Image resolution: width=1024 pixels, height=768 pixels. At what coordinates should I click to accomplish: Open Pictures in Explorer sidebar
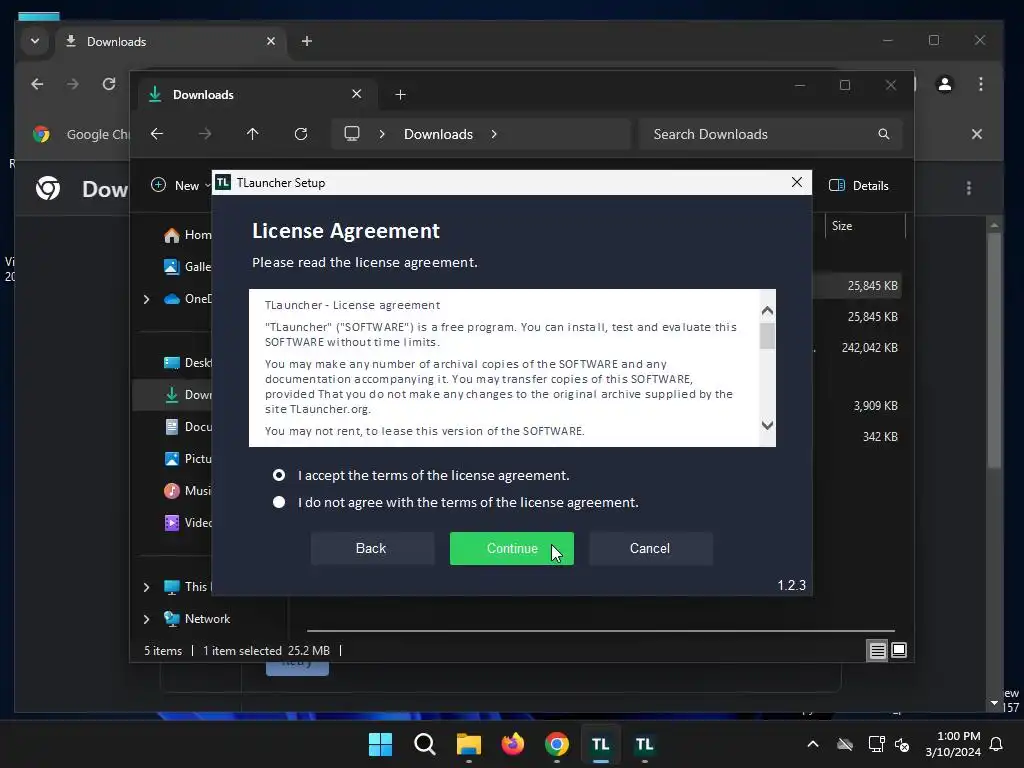tap(187, 458)
